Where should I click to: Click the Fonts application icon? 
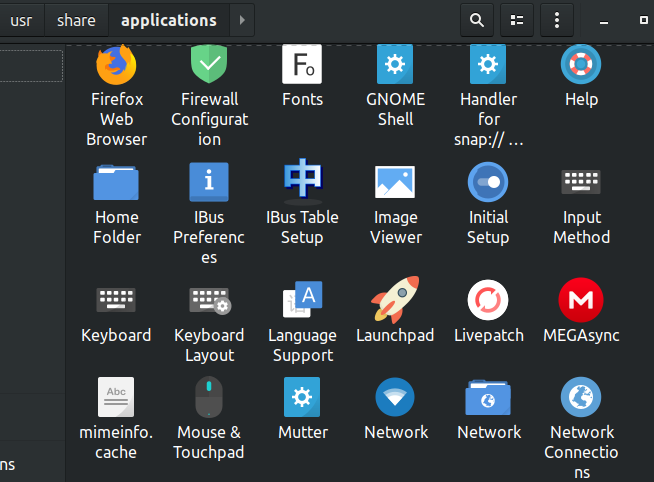coord(302,64)
